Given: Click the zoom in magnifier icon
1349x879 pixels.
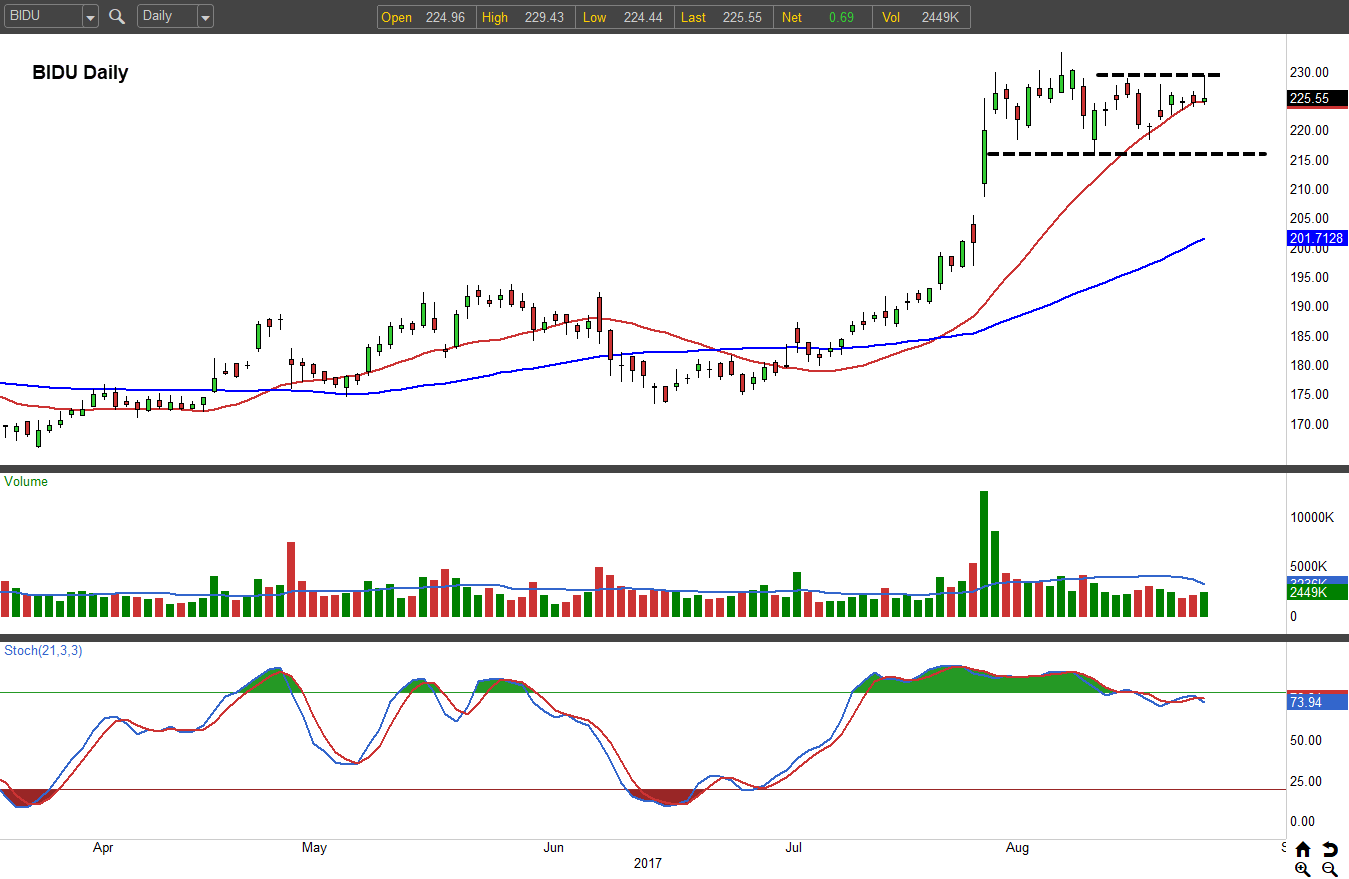Looking at the screenshot, I should [x=1303, y=869].
